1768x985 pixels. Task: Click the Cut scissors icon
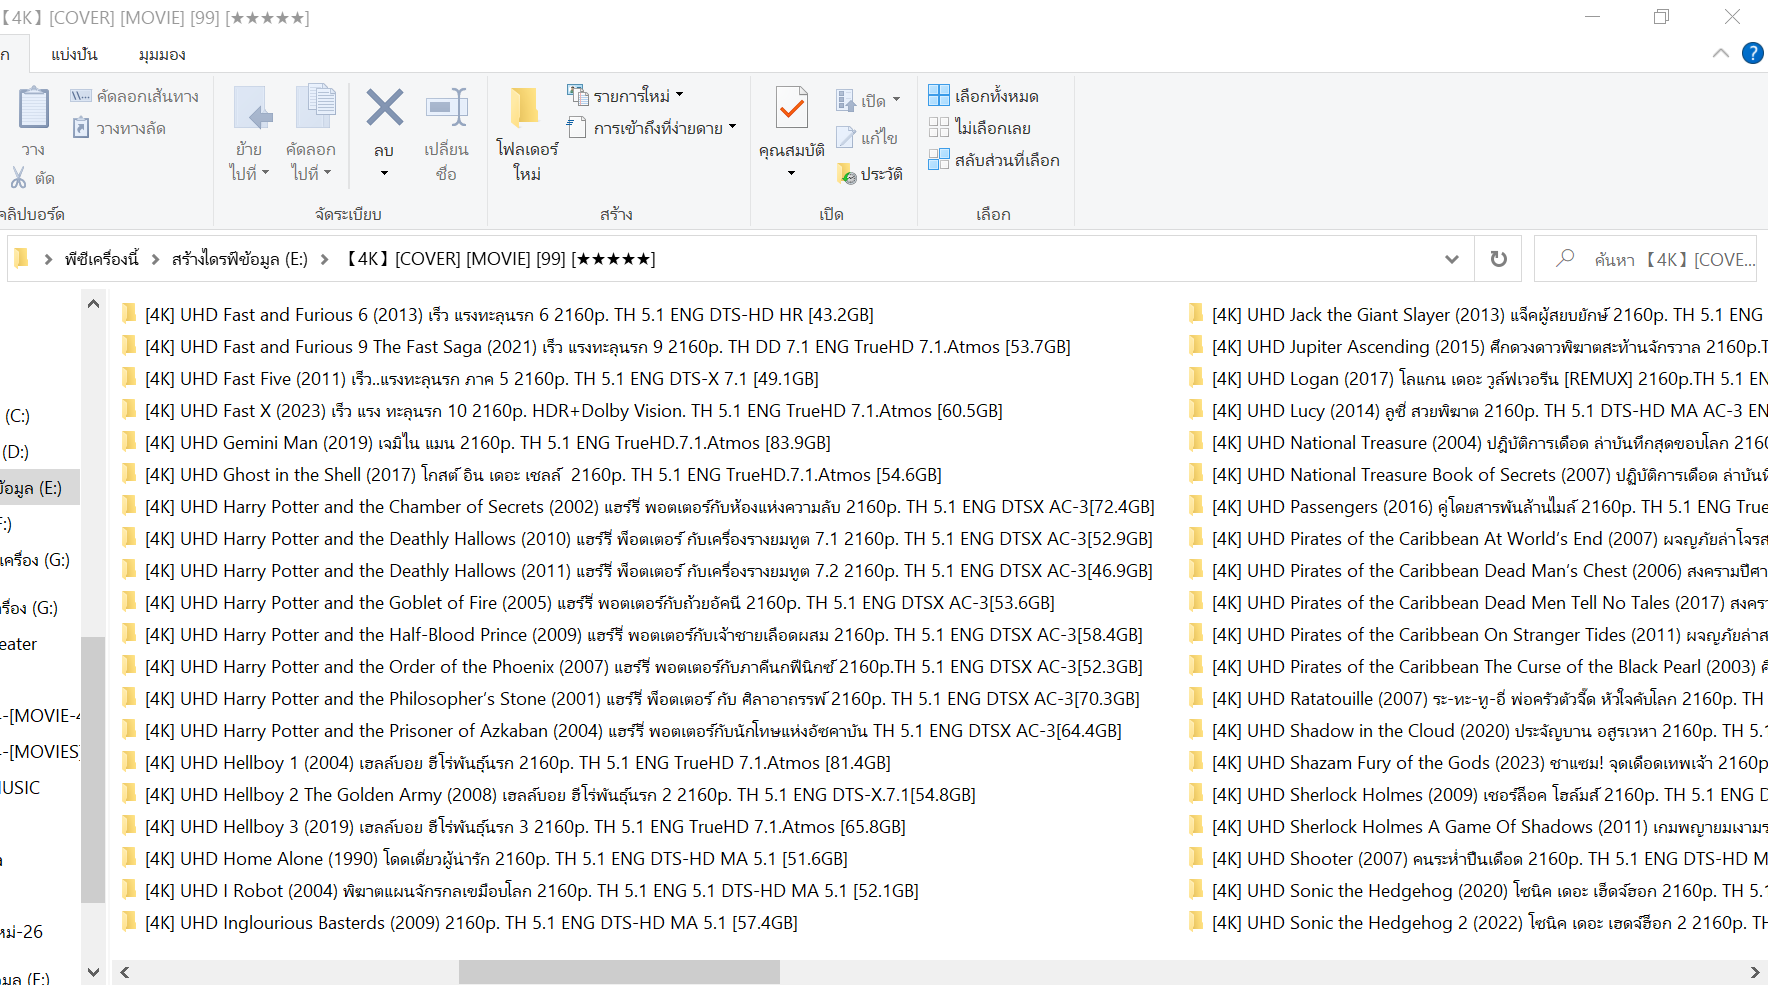(19, 178)
